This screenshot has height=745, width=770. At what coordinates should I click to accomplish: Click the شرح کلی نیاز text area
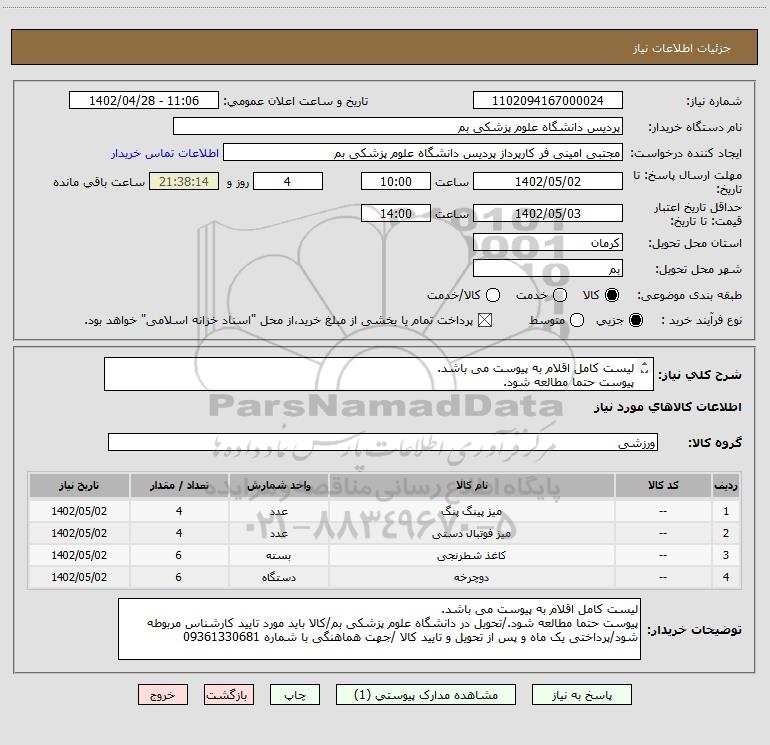(x=379, y=374)
